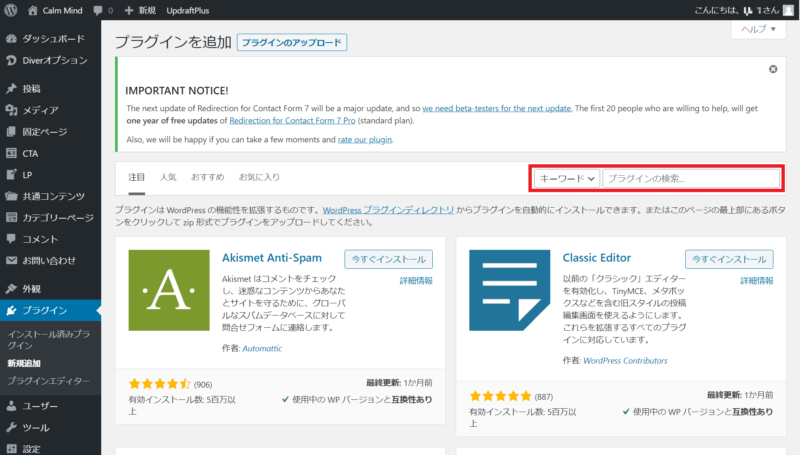
Task: Click the Akismet green A thumbnail
Action: [169, 290]
